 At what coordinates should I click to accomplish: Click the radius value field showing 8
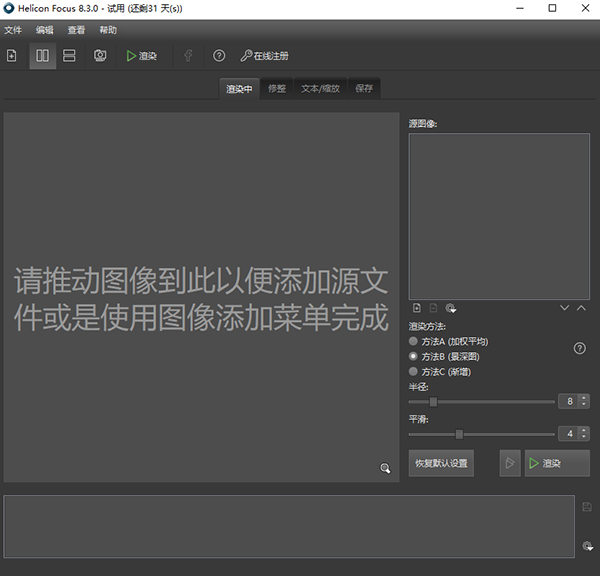click(x=569, y=401)
